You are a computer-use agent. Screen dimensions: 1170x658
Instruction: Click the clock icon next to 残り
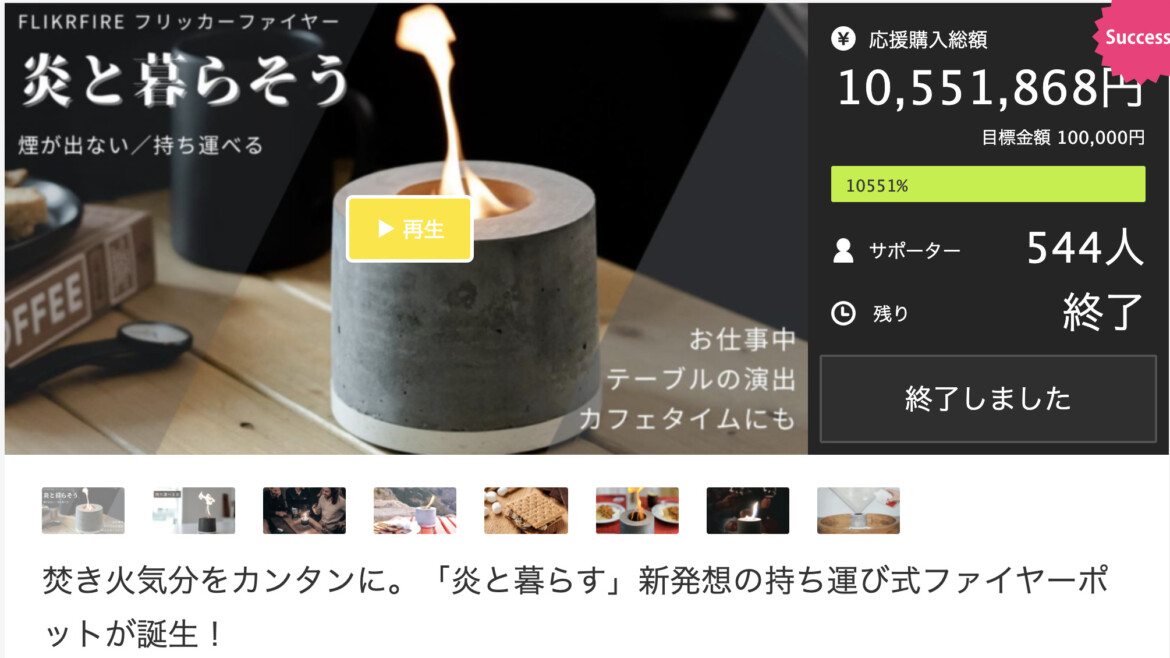(x=843, y=313)
